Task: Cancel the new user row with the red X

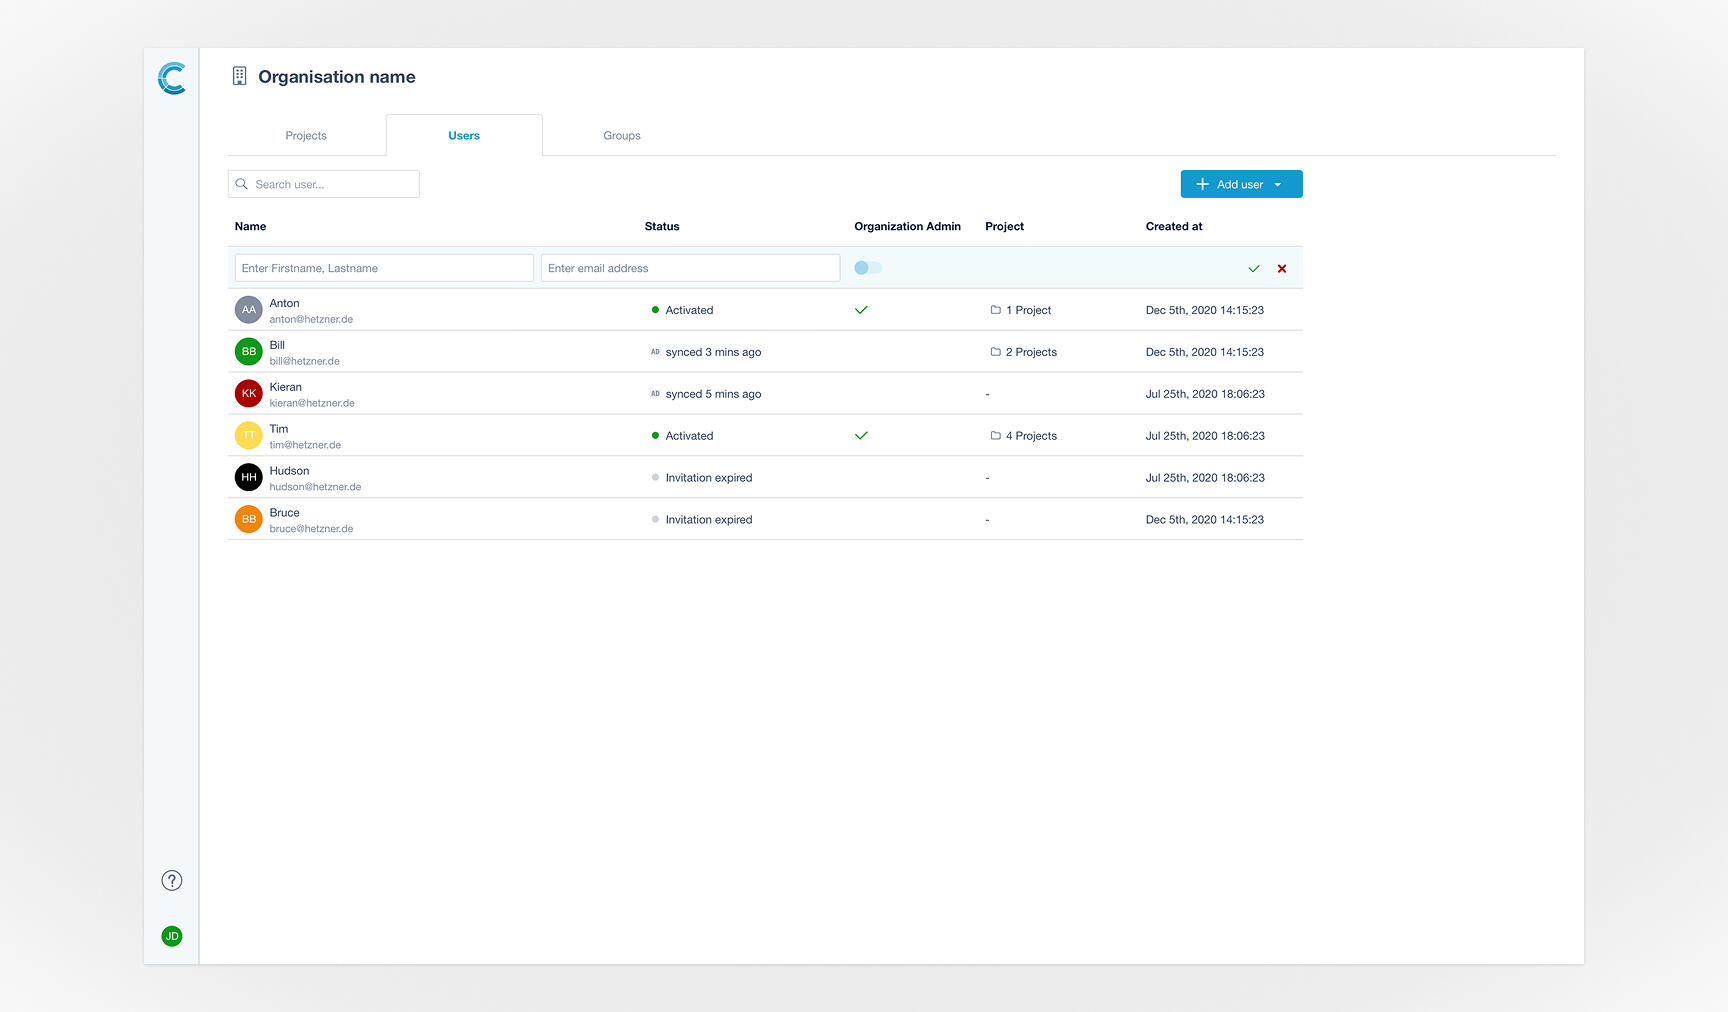Action: pos(1282,268)
